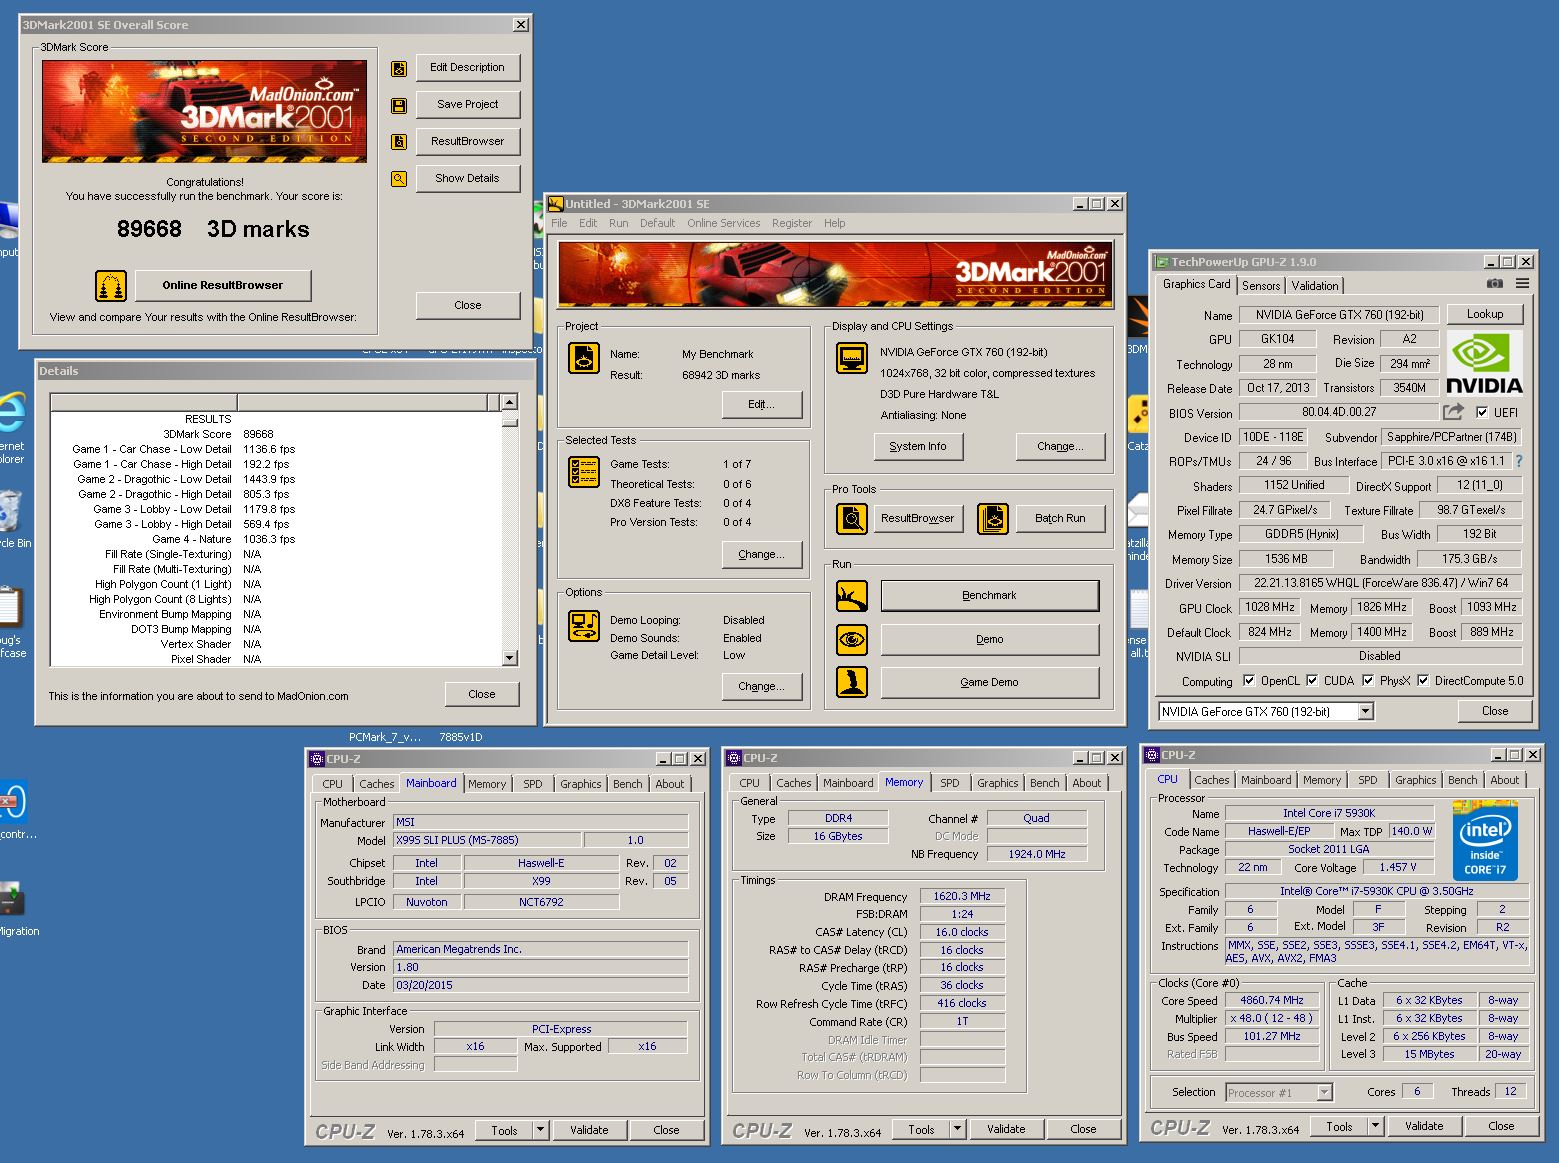Image resolution: width=1559 pixels, height=1163 pixels.
Task: Click the Show Details button
Action: click(468, 178)
